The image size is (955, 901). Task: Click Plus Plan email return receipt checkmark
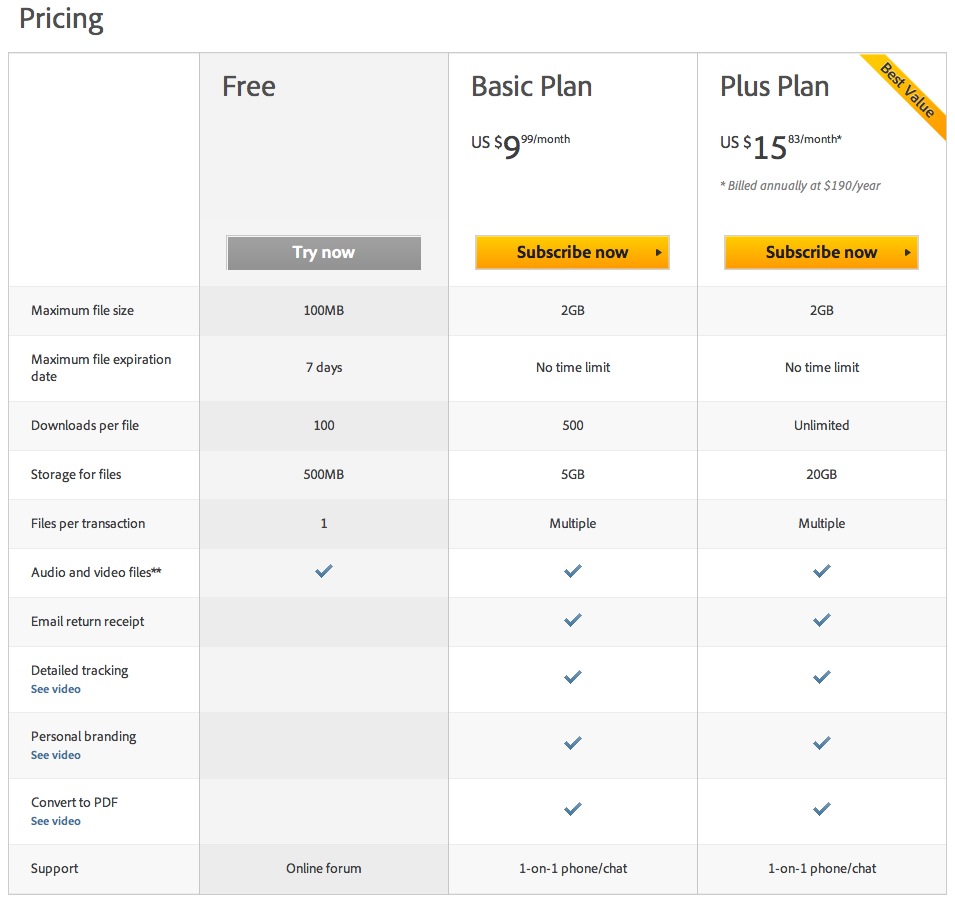(821, 620)
